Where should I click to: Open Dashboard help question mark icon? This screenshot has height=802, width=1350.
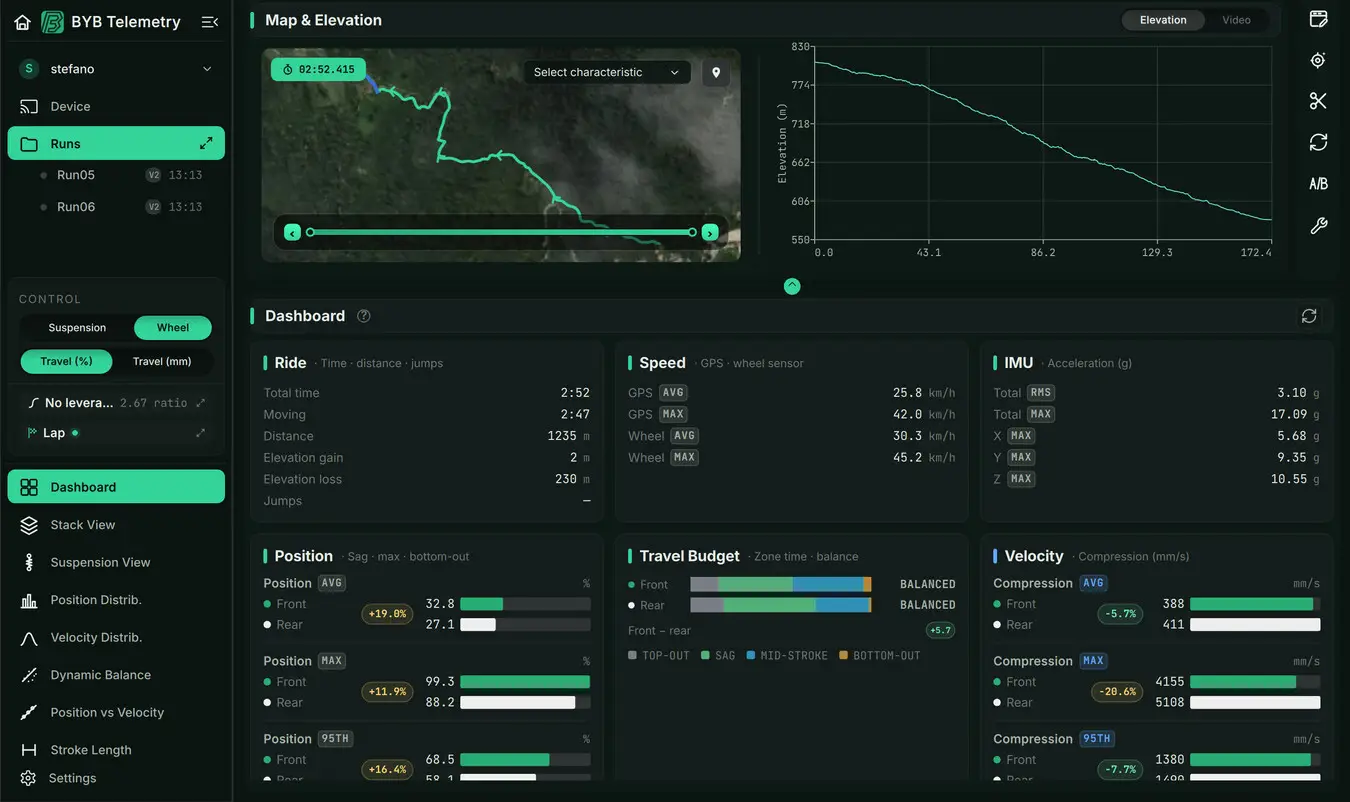click(364, 316)
